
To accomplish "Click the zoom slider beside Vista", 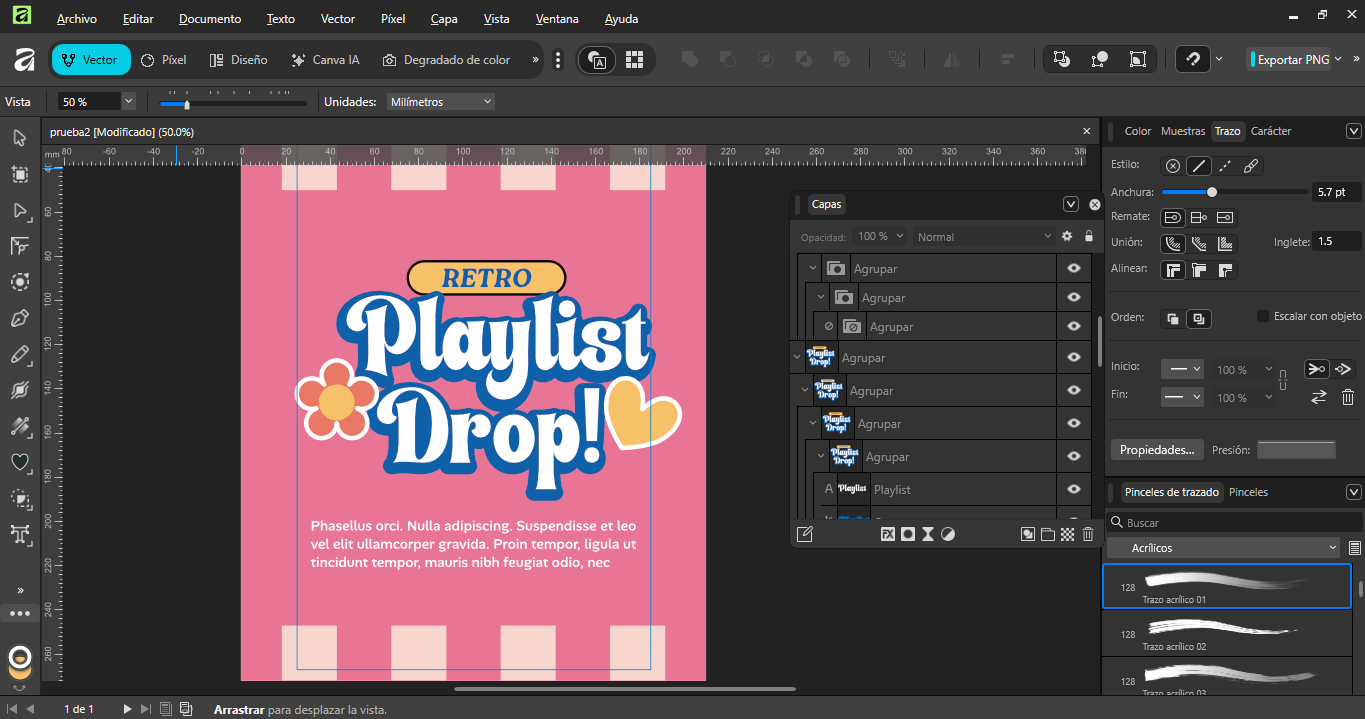I will pyautogui.click(x=233, y=102).
